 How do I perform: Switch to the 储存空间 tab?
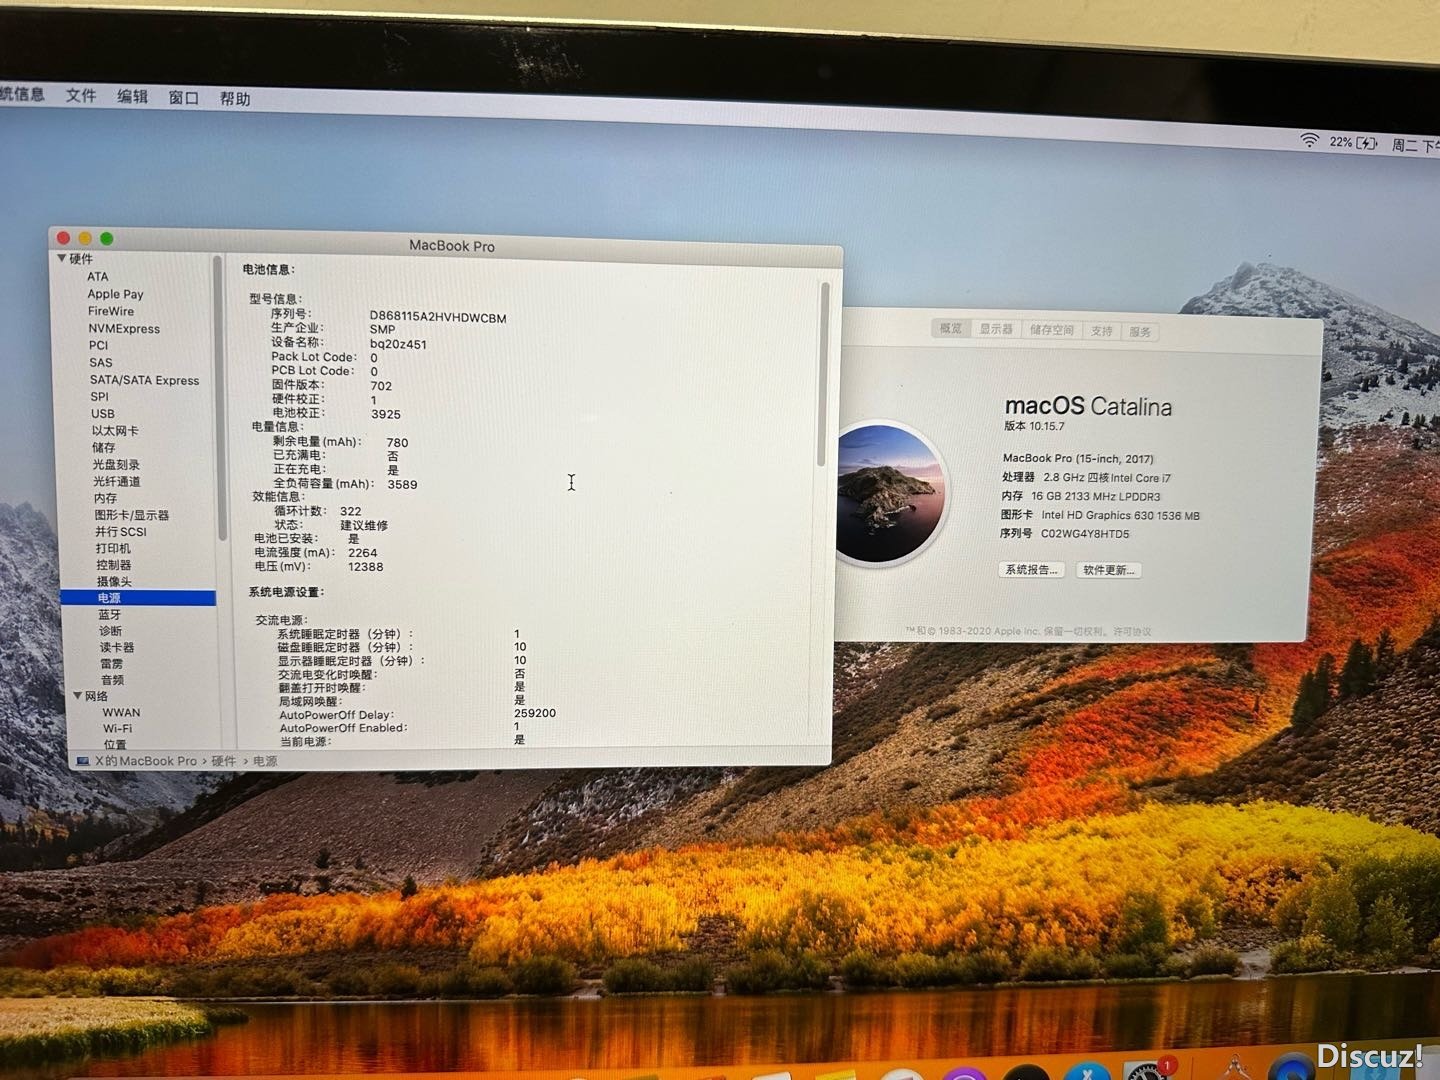[x=1052, y=330]
